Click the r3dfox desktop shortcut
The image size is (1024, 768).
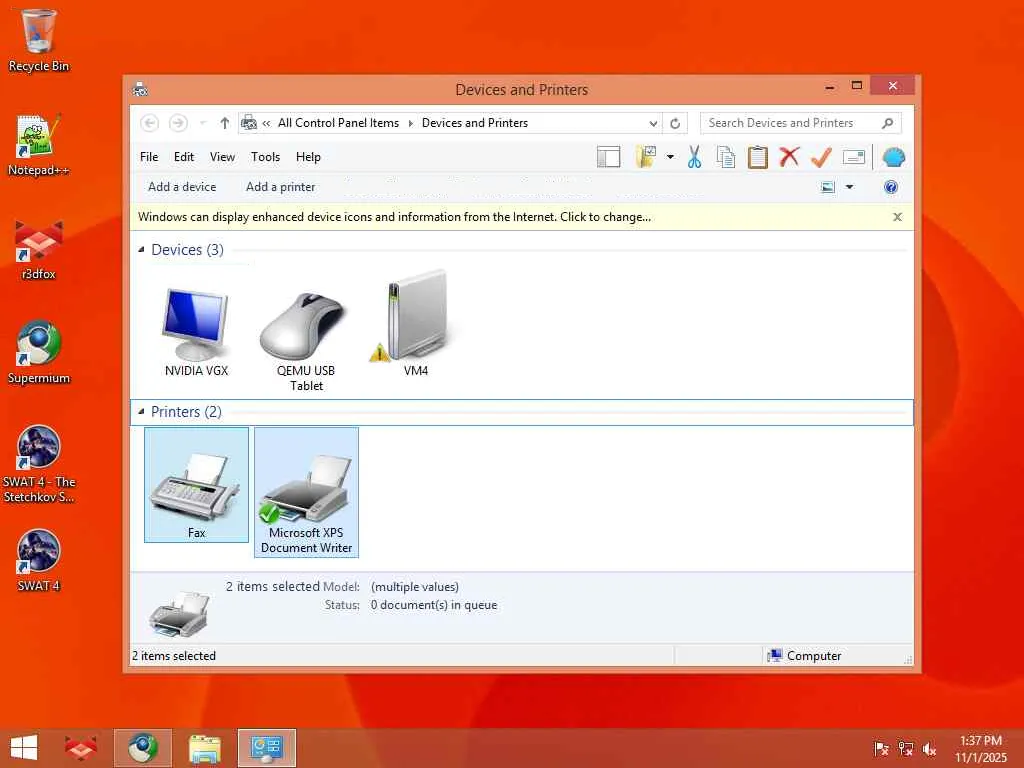pyautogui.click(x=38, y=249)
